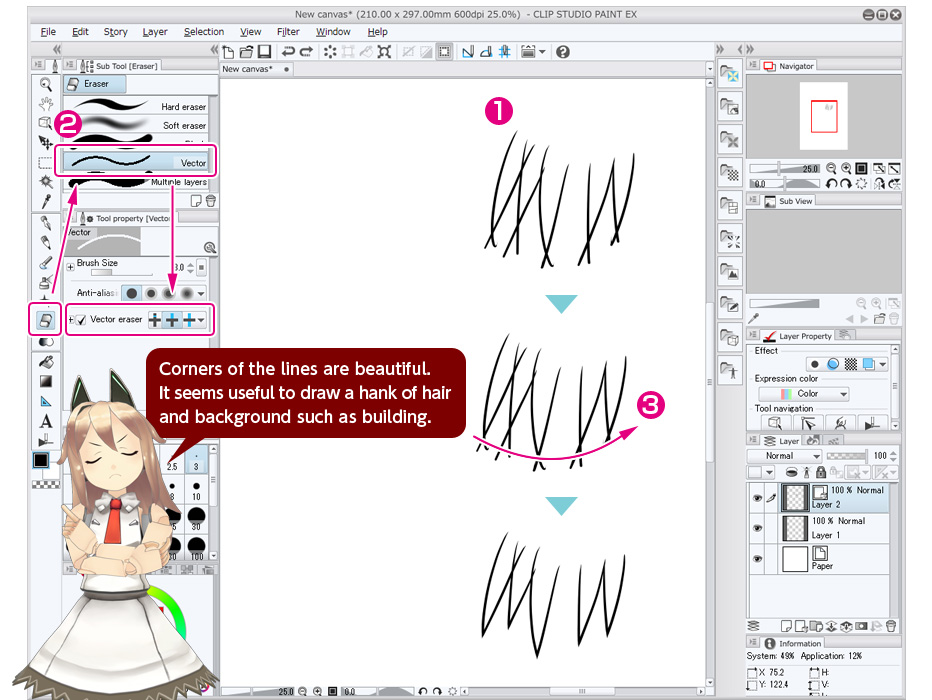Create a new raster layer

pos(786,625)
